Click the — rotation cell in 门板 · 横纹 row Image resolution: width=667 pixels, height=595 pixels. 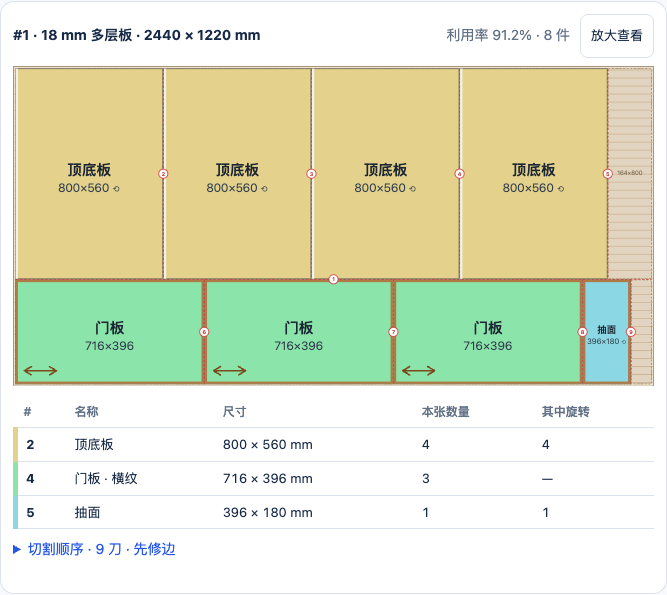coord(547,479)
